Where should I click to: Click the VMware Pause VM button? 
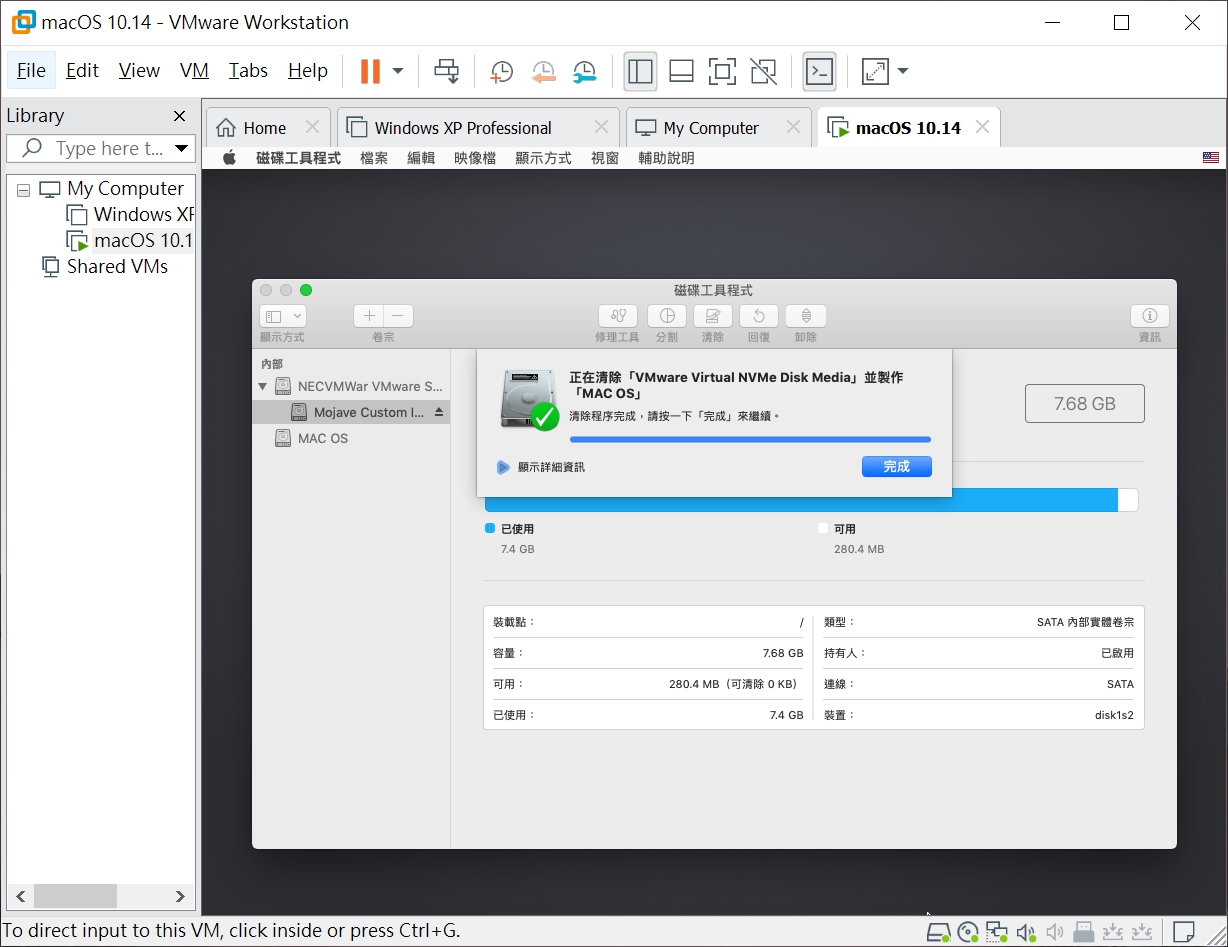pos(370,71)
